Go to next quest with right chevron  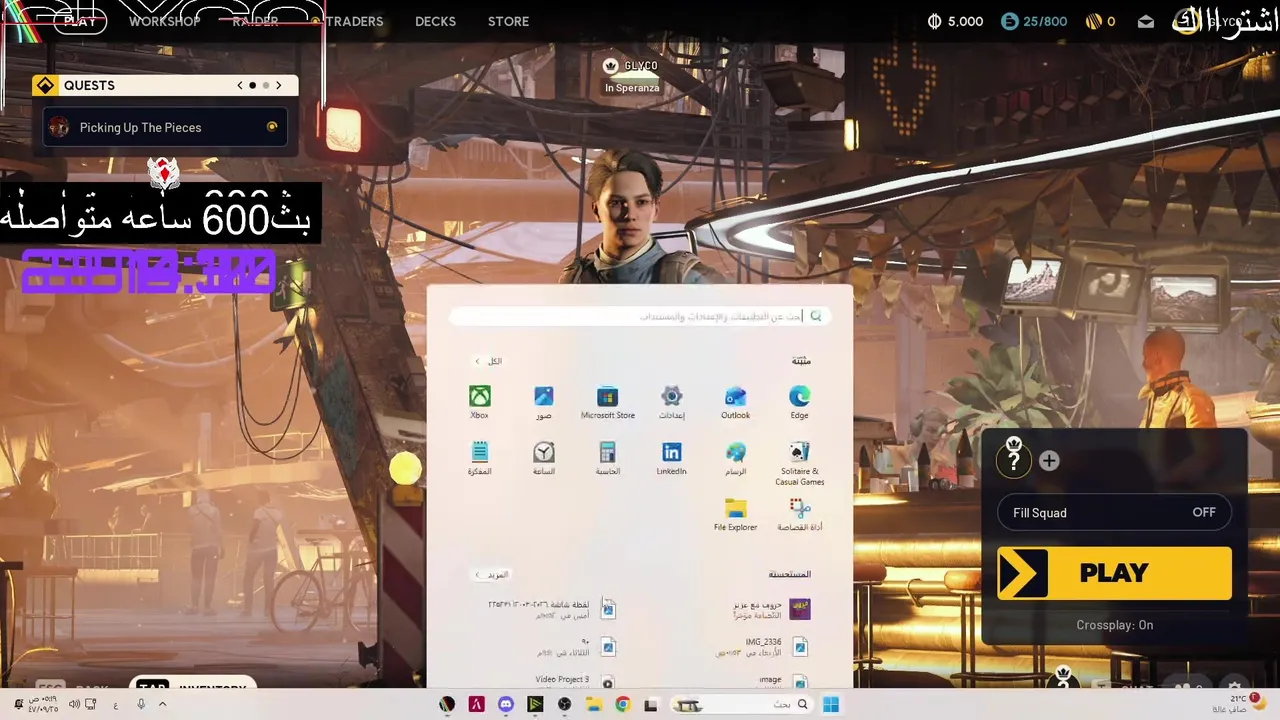[x=279, y=86]
